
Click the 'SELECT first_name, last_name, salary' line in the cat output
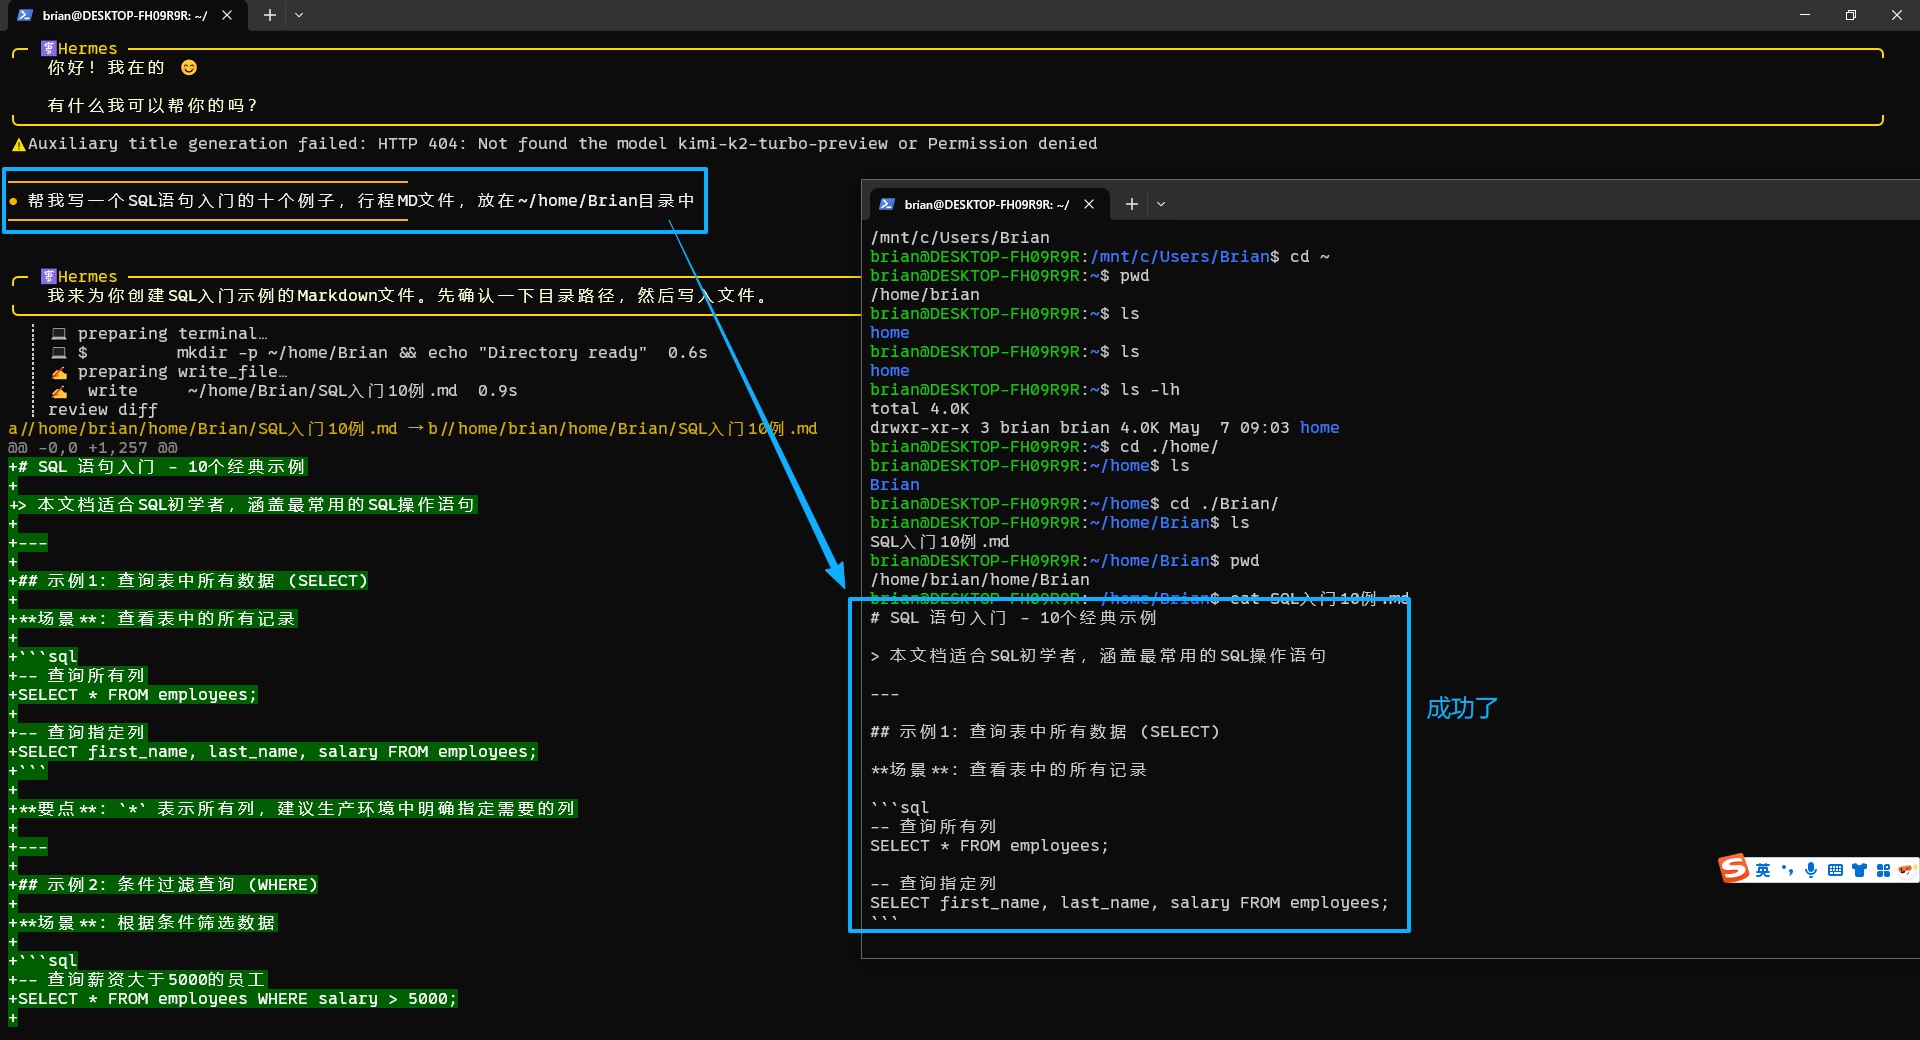click(x=1130, y=903)
